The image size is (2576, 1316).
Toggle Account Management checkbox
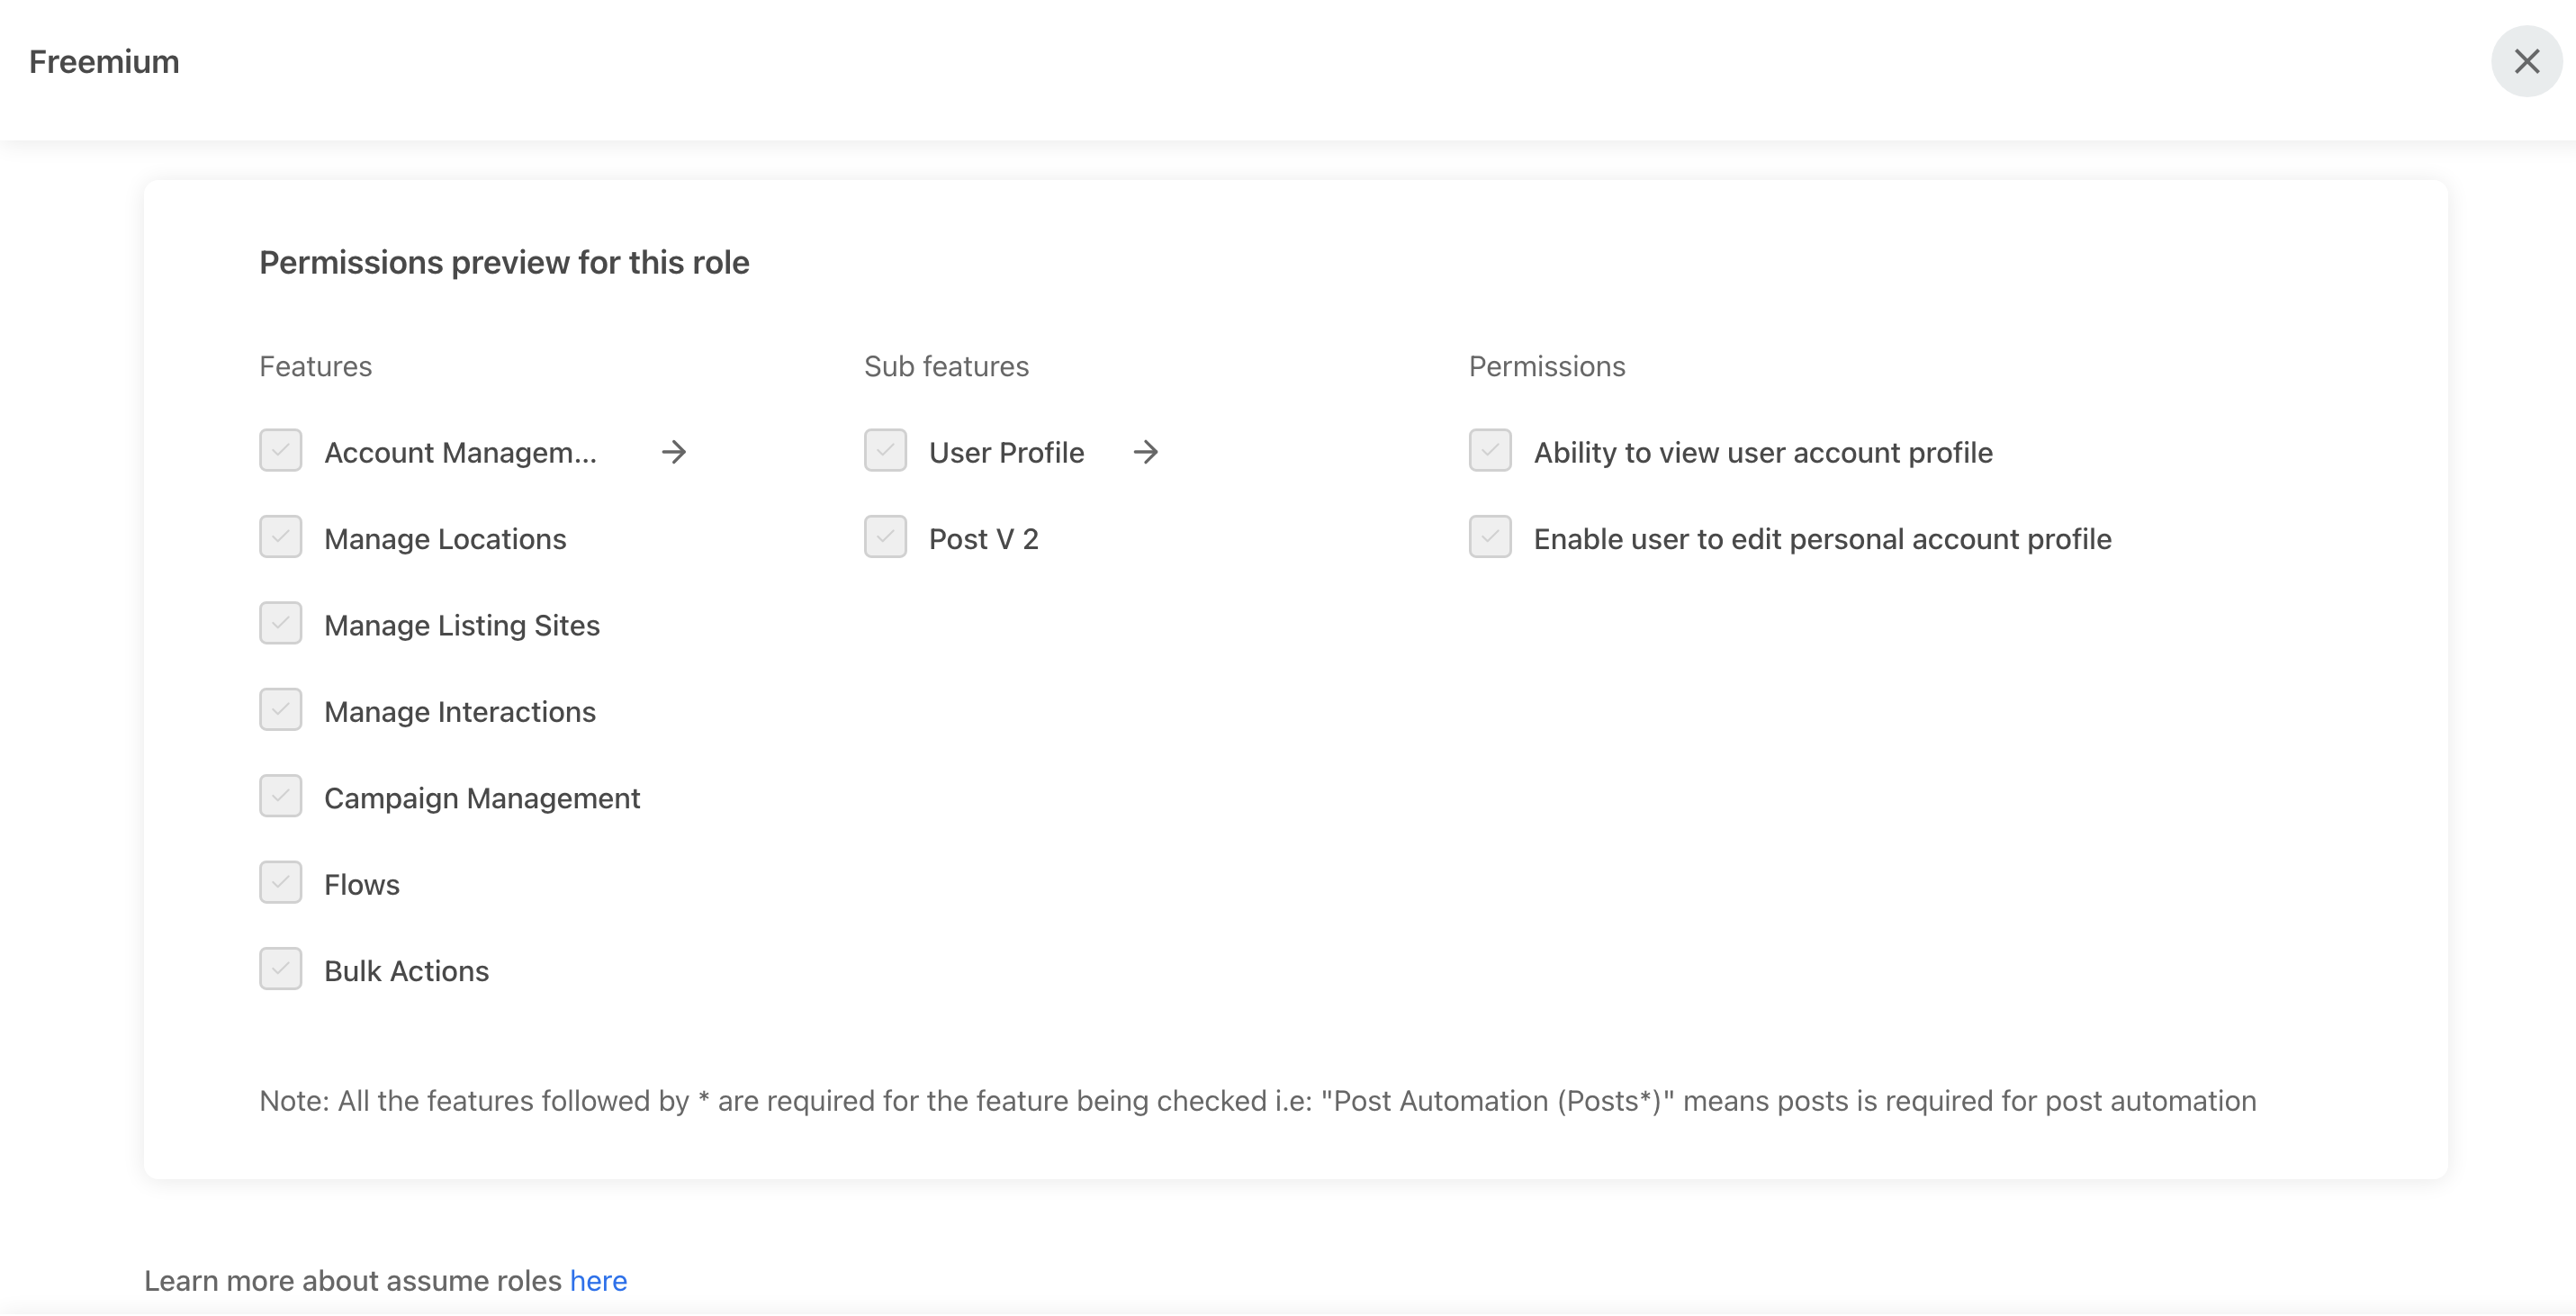point(281,451)
